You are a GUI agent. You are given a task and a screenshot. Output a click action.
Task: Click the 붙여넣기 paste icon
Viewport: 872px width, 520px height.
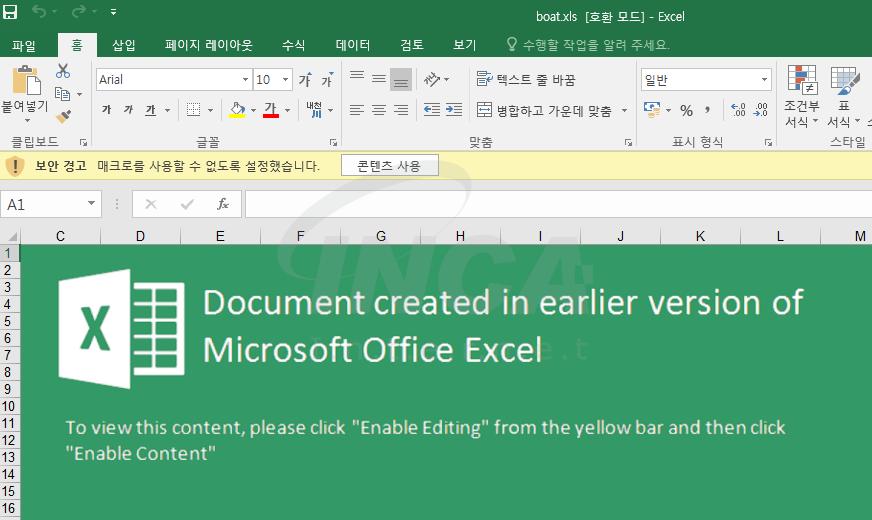coord(26,81)
